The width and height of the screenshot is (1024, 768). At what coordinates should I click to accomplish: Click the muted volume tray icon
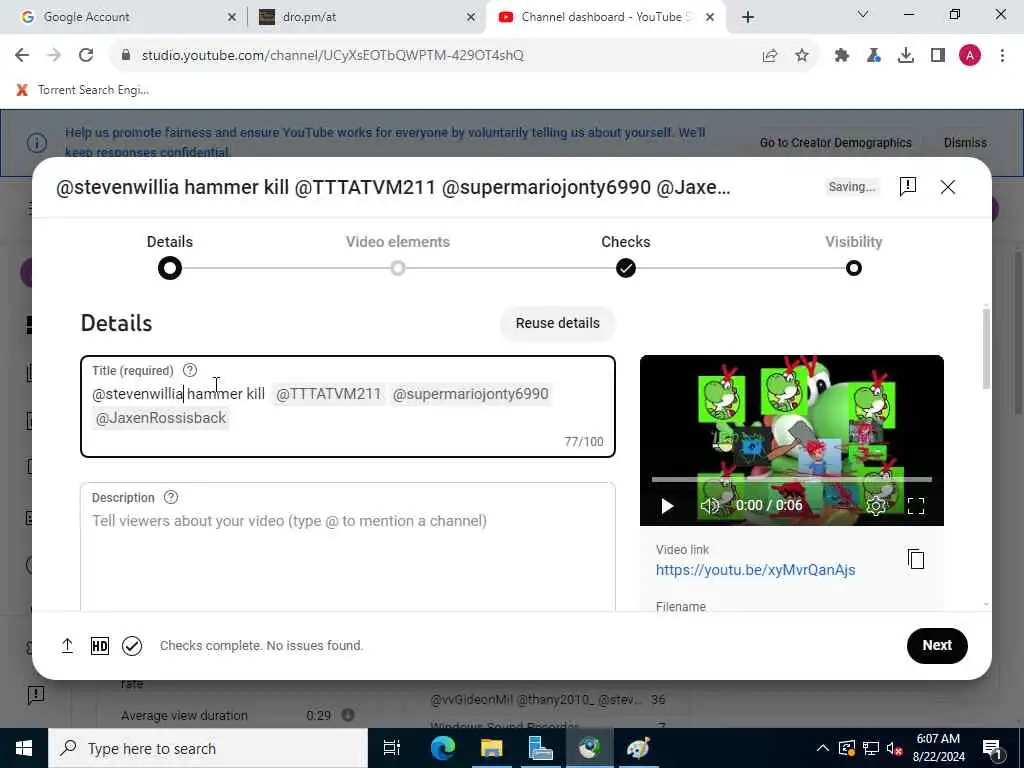click(894, 748)
